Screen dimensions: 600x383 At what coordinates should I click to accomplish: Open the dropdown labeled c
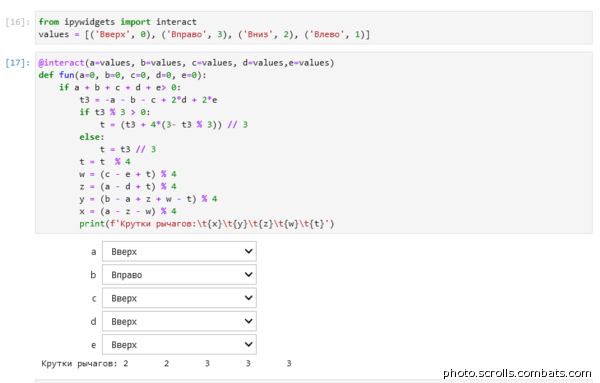click(x=179, y=298)
